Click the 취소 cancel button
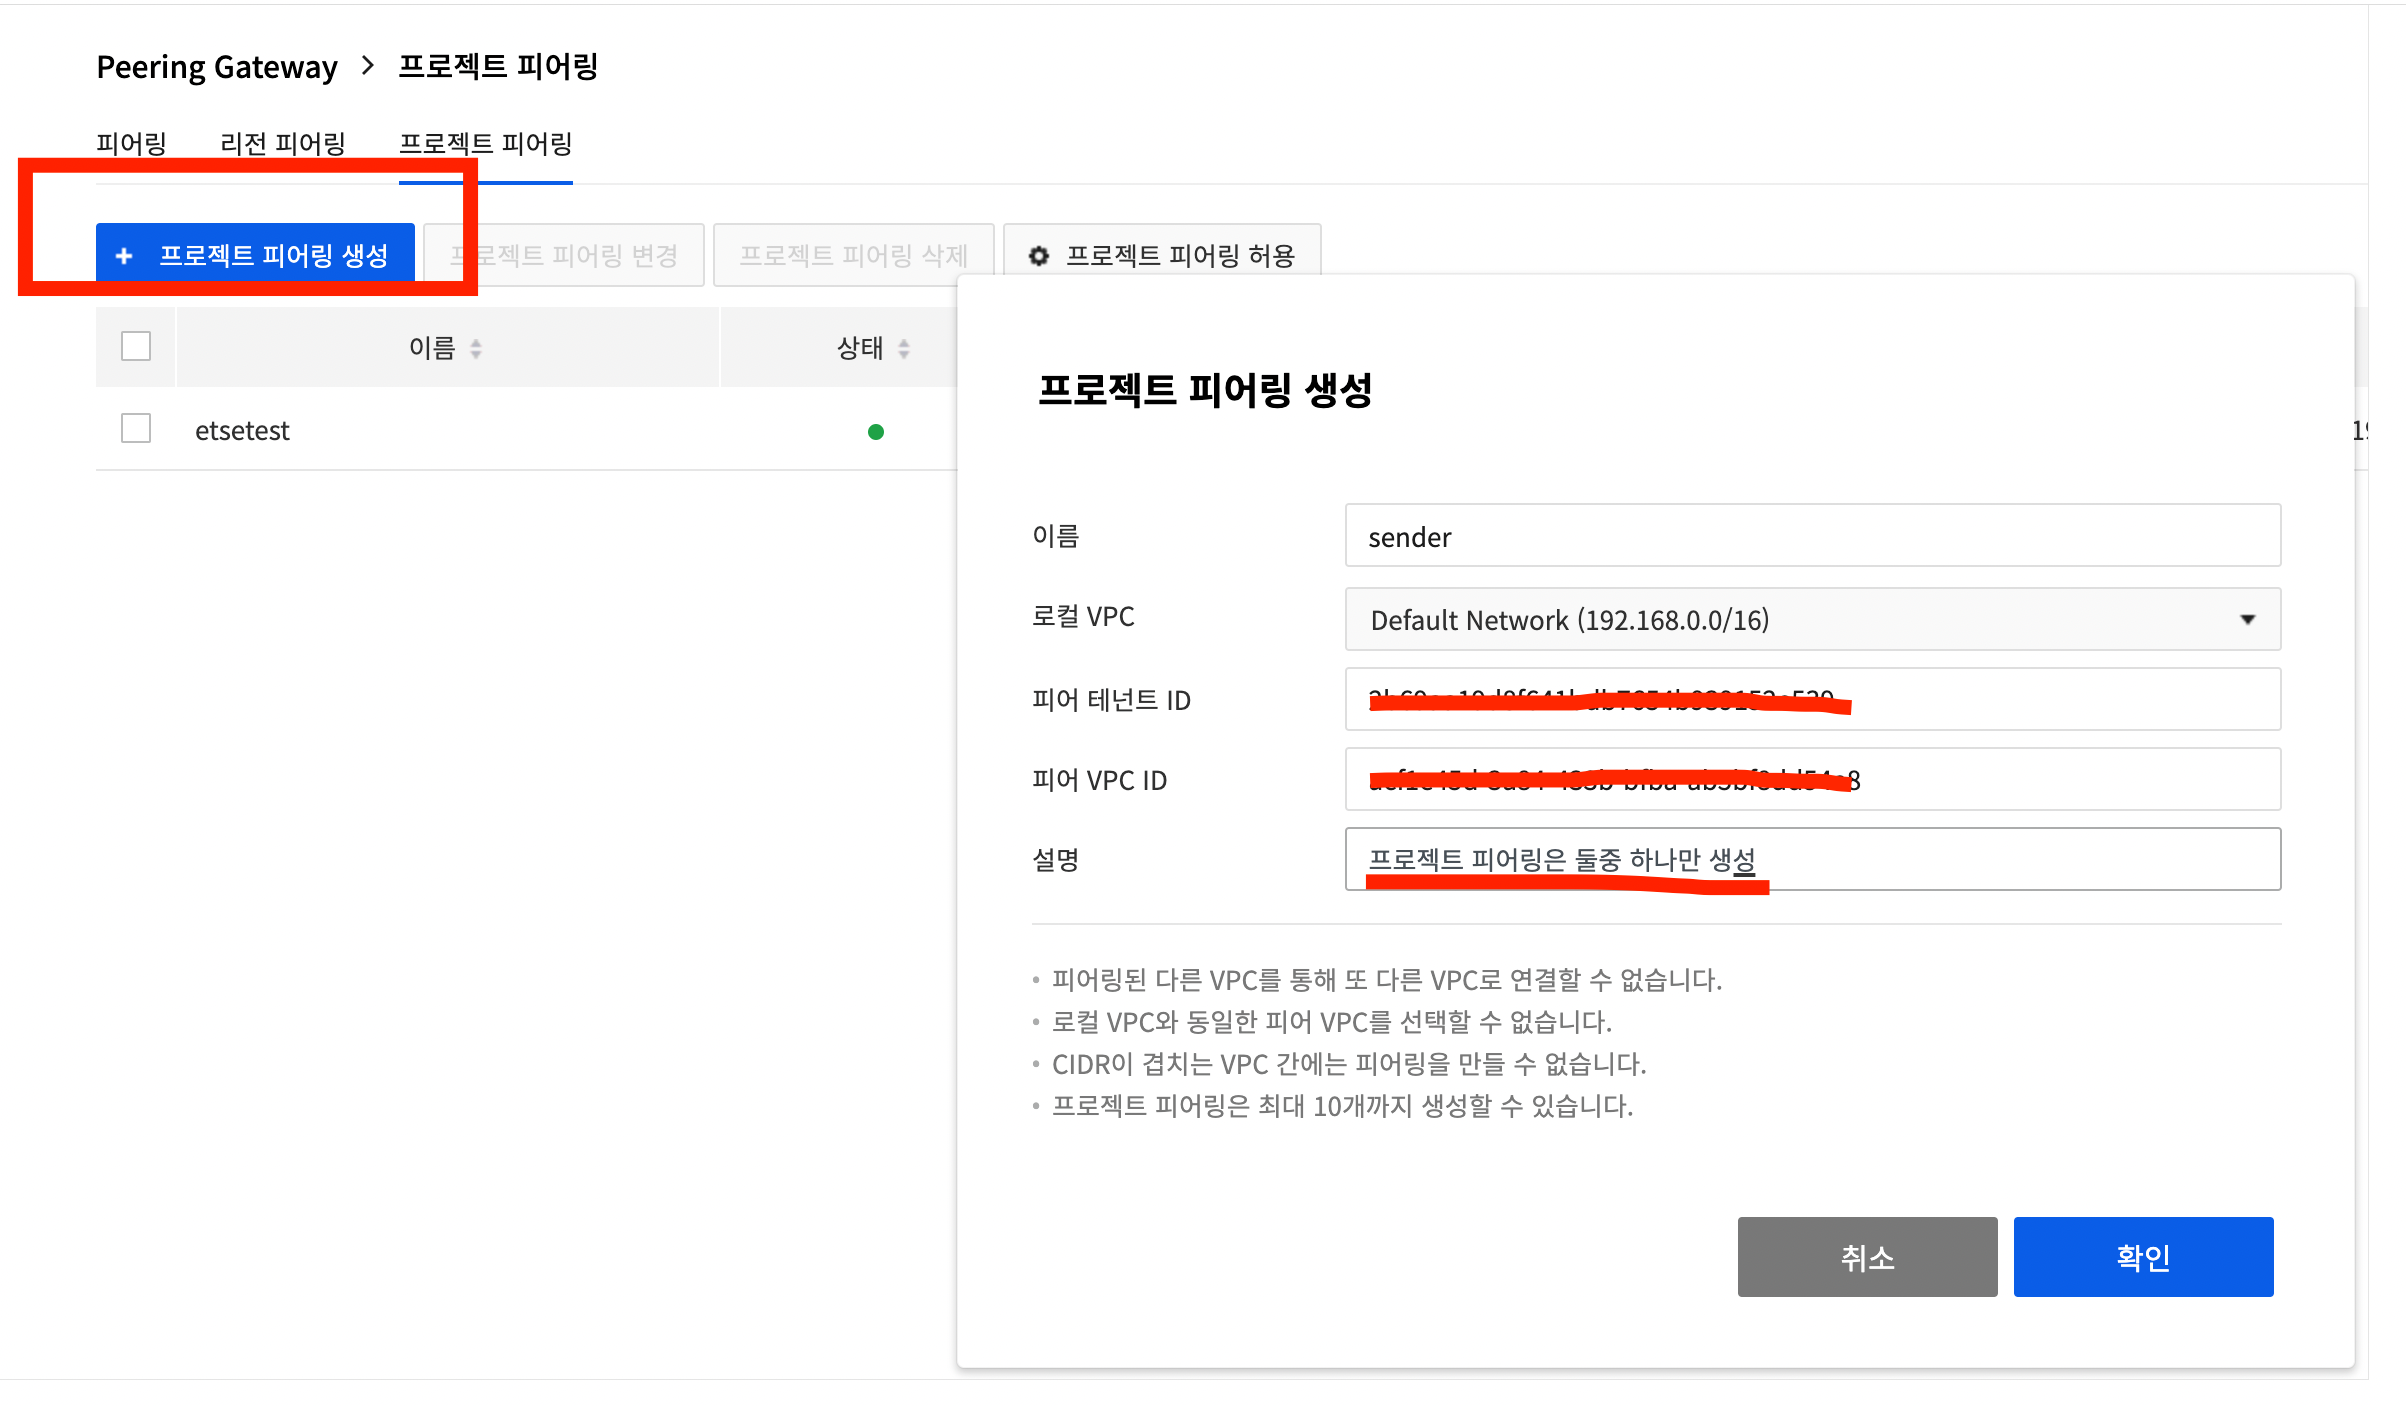This screenshot has width=2406, height=1406. click(1867, 1257)
